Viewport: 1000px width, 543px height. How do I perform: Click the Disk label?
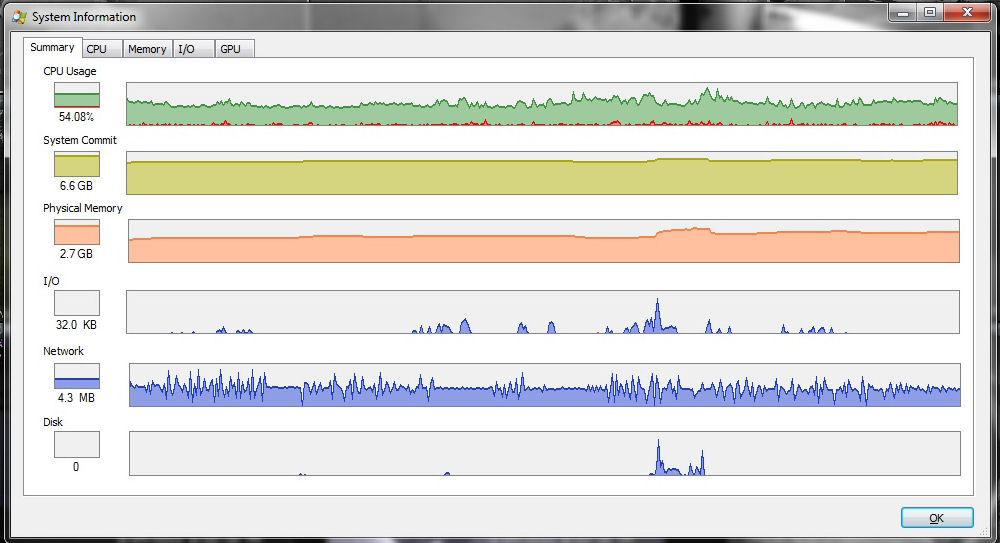[x=53, y=422]
